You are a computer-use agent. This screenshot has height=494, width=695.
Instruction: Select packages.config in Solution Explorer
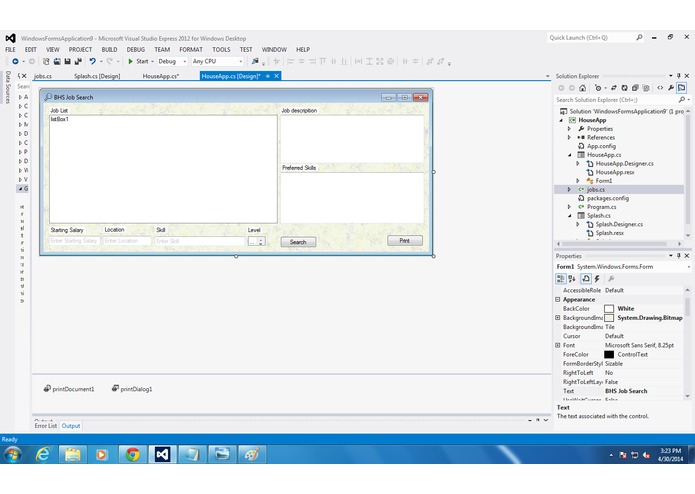coord(608,198)
